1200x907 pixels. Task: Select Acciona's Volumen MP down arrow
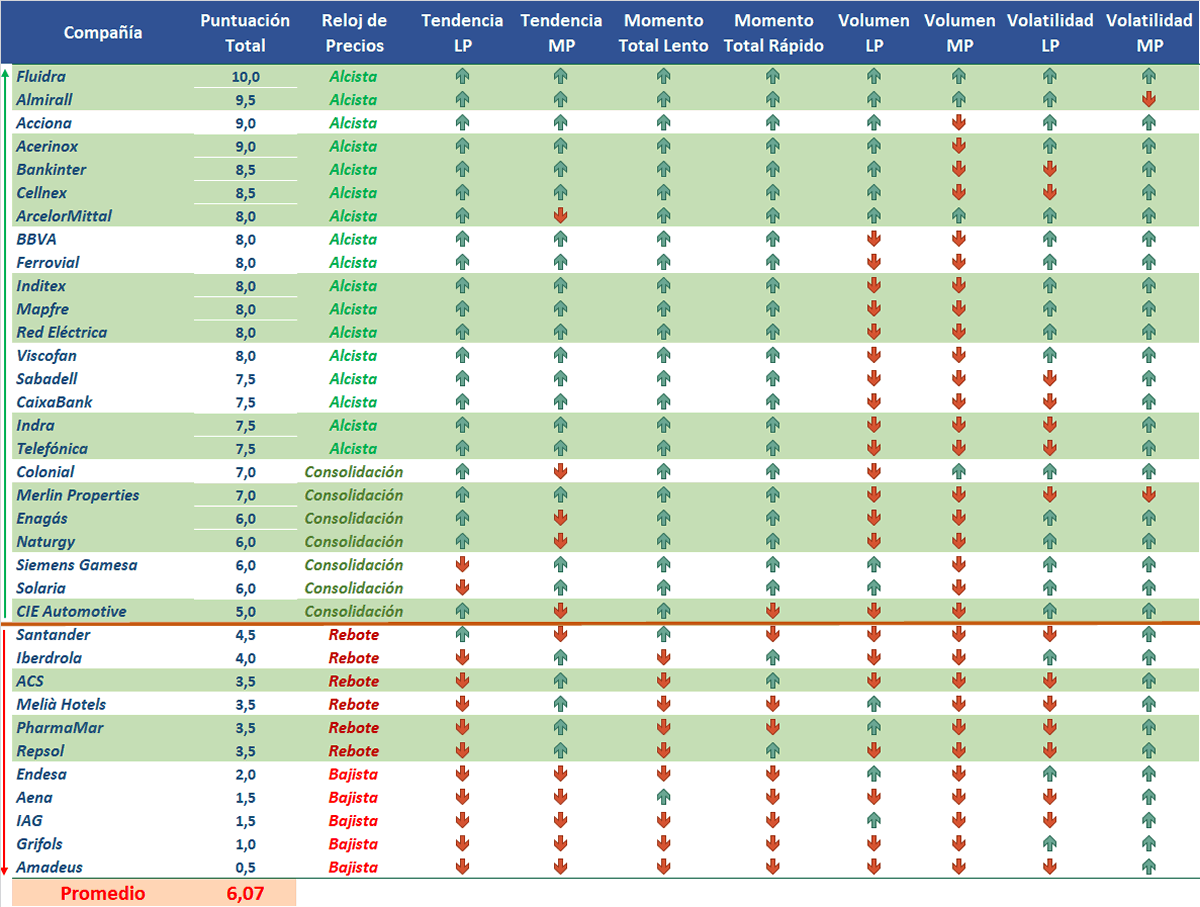[x=959, y=123]
